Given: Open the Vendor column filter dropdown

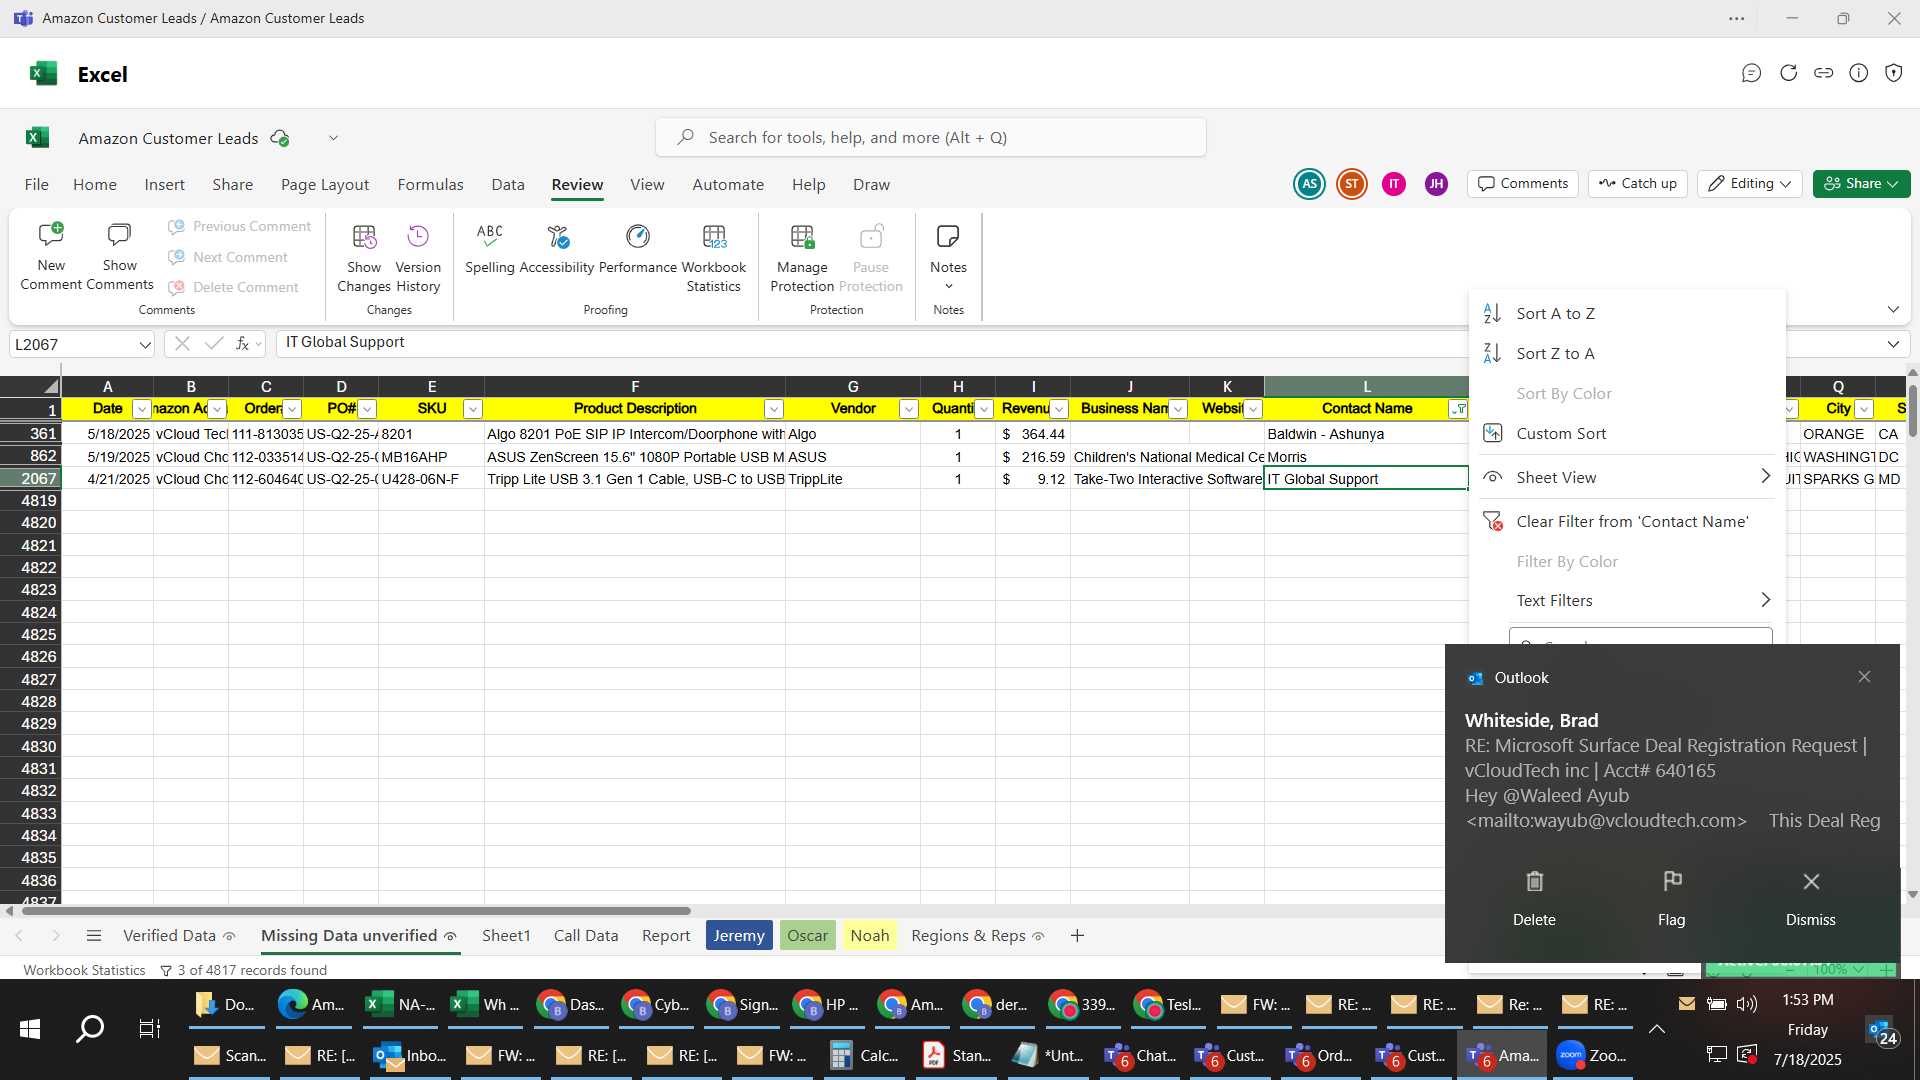Looking at the screenshot, I should tap(909, 409).
